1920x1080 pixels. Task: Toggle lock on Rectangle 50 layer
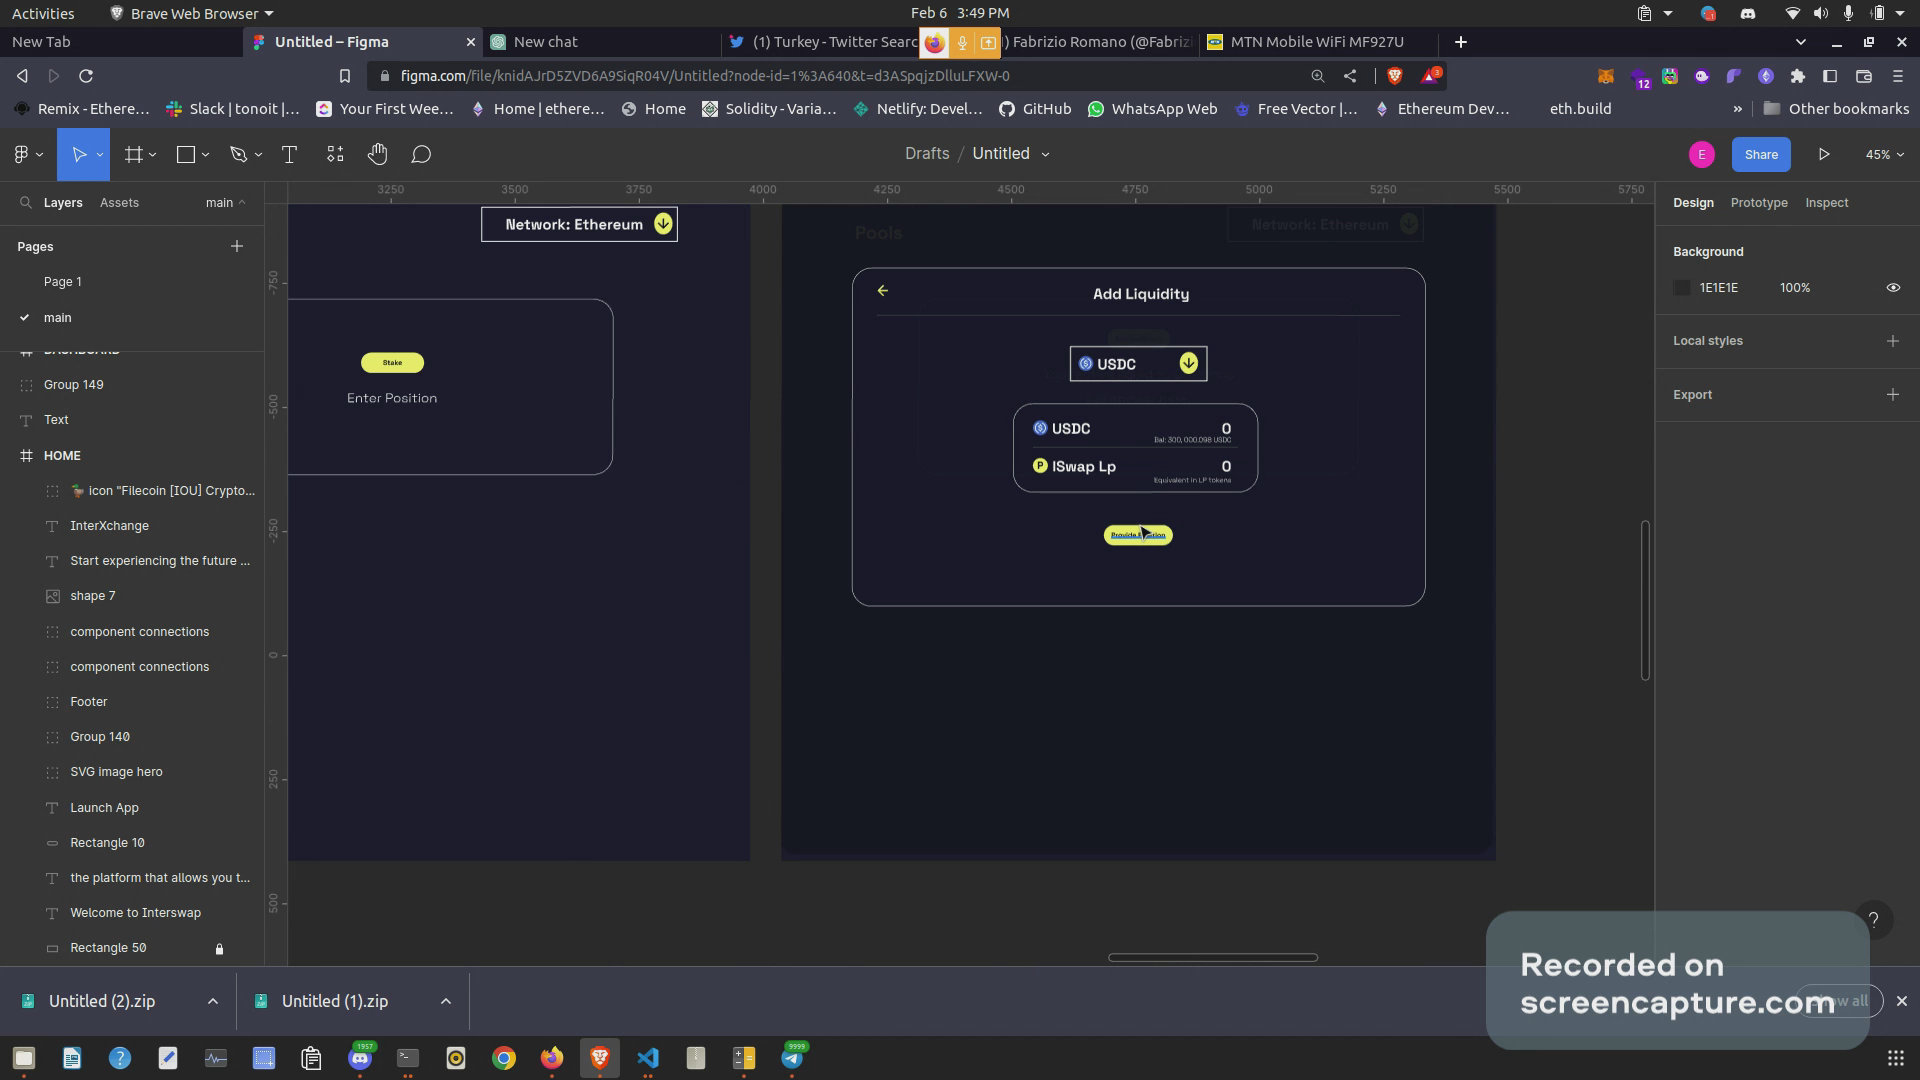(219, 949)
